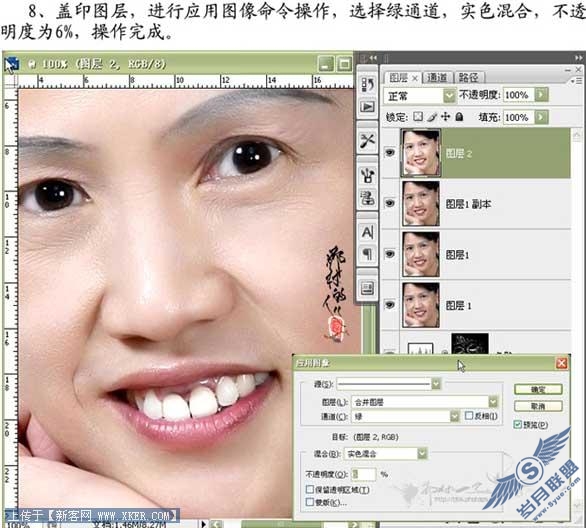Close the Apply Image dialog
The image size is (586, 528).
click(x=561, y=363)
